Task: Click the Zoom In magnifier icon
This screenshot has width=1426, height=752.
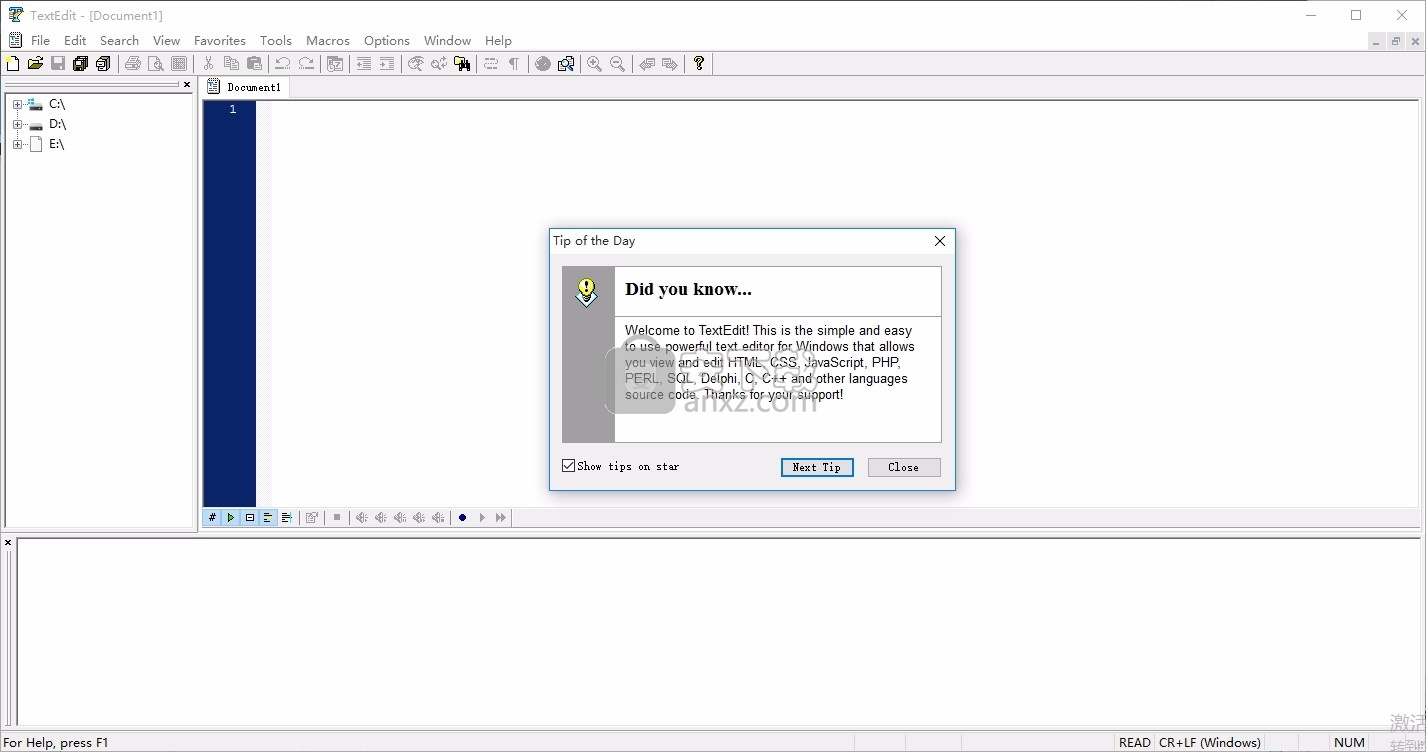Action: pyautogui.click(x=594, y=64)
